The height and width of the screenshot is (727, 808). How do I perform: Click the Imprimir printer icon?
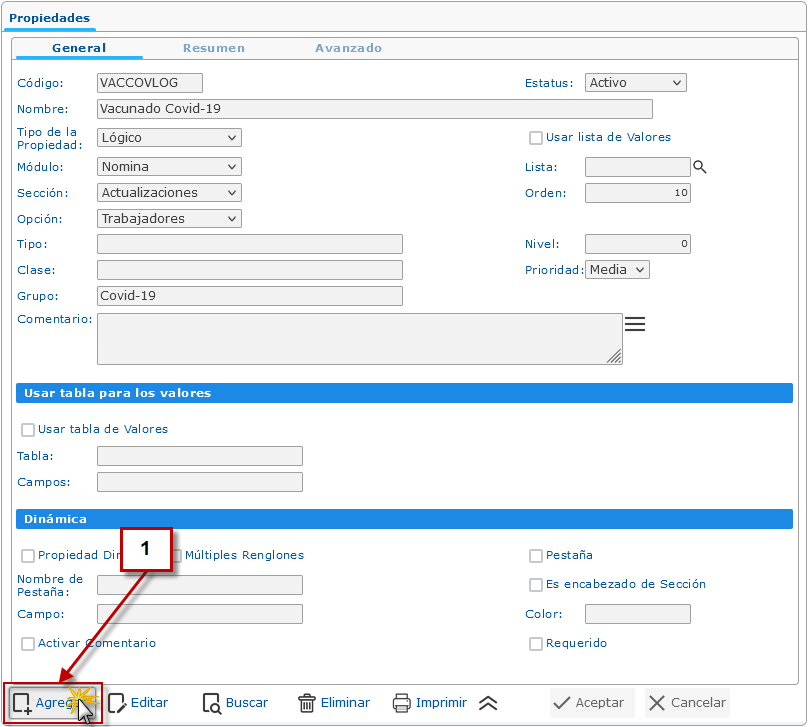coord(402,703)
